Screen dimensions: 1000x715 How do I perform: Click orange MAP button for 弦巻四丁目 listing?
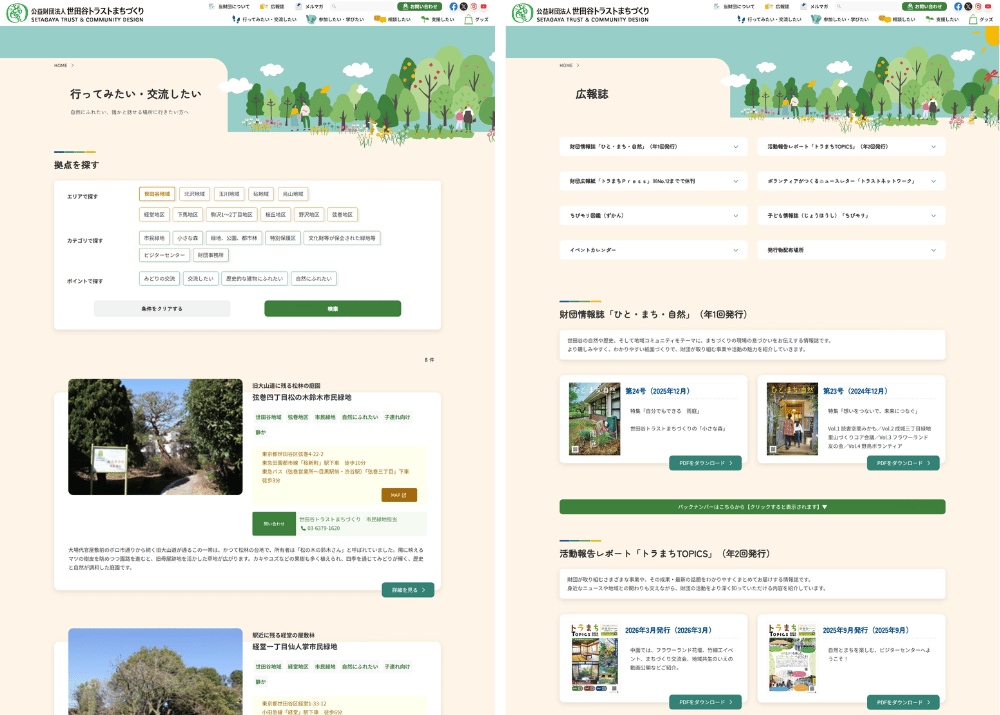(x=399, y=495)
